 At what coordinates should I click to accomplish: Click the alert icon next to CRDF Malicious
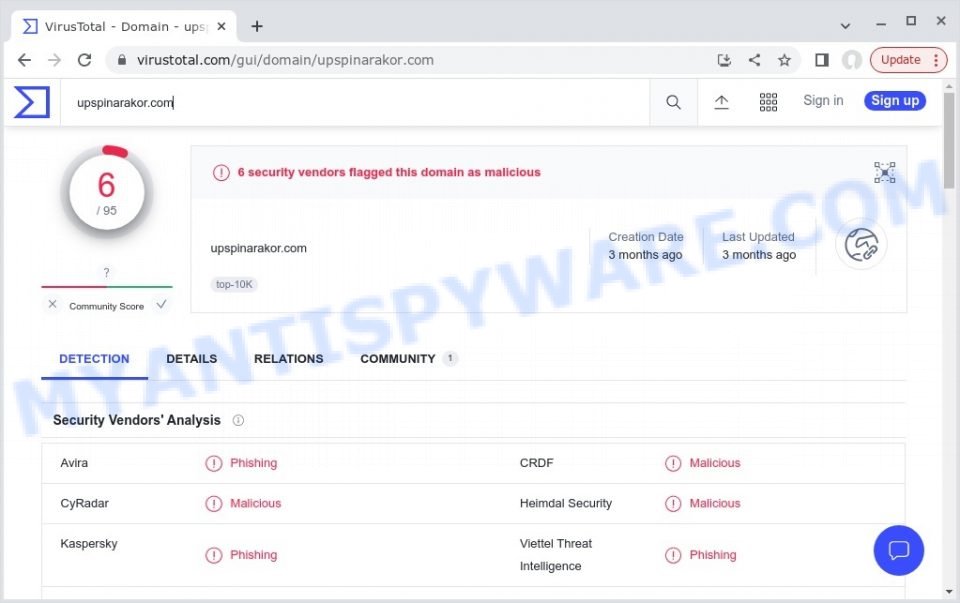tap(673, 463)
